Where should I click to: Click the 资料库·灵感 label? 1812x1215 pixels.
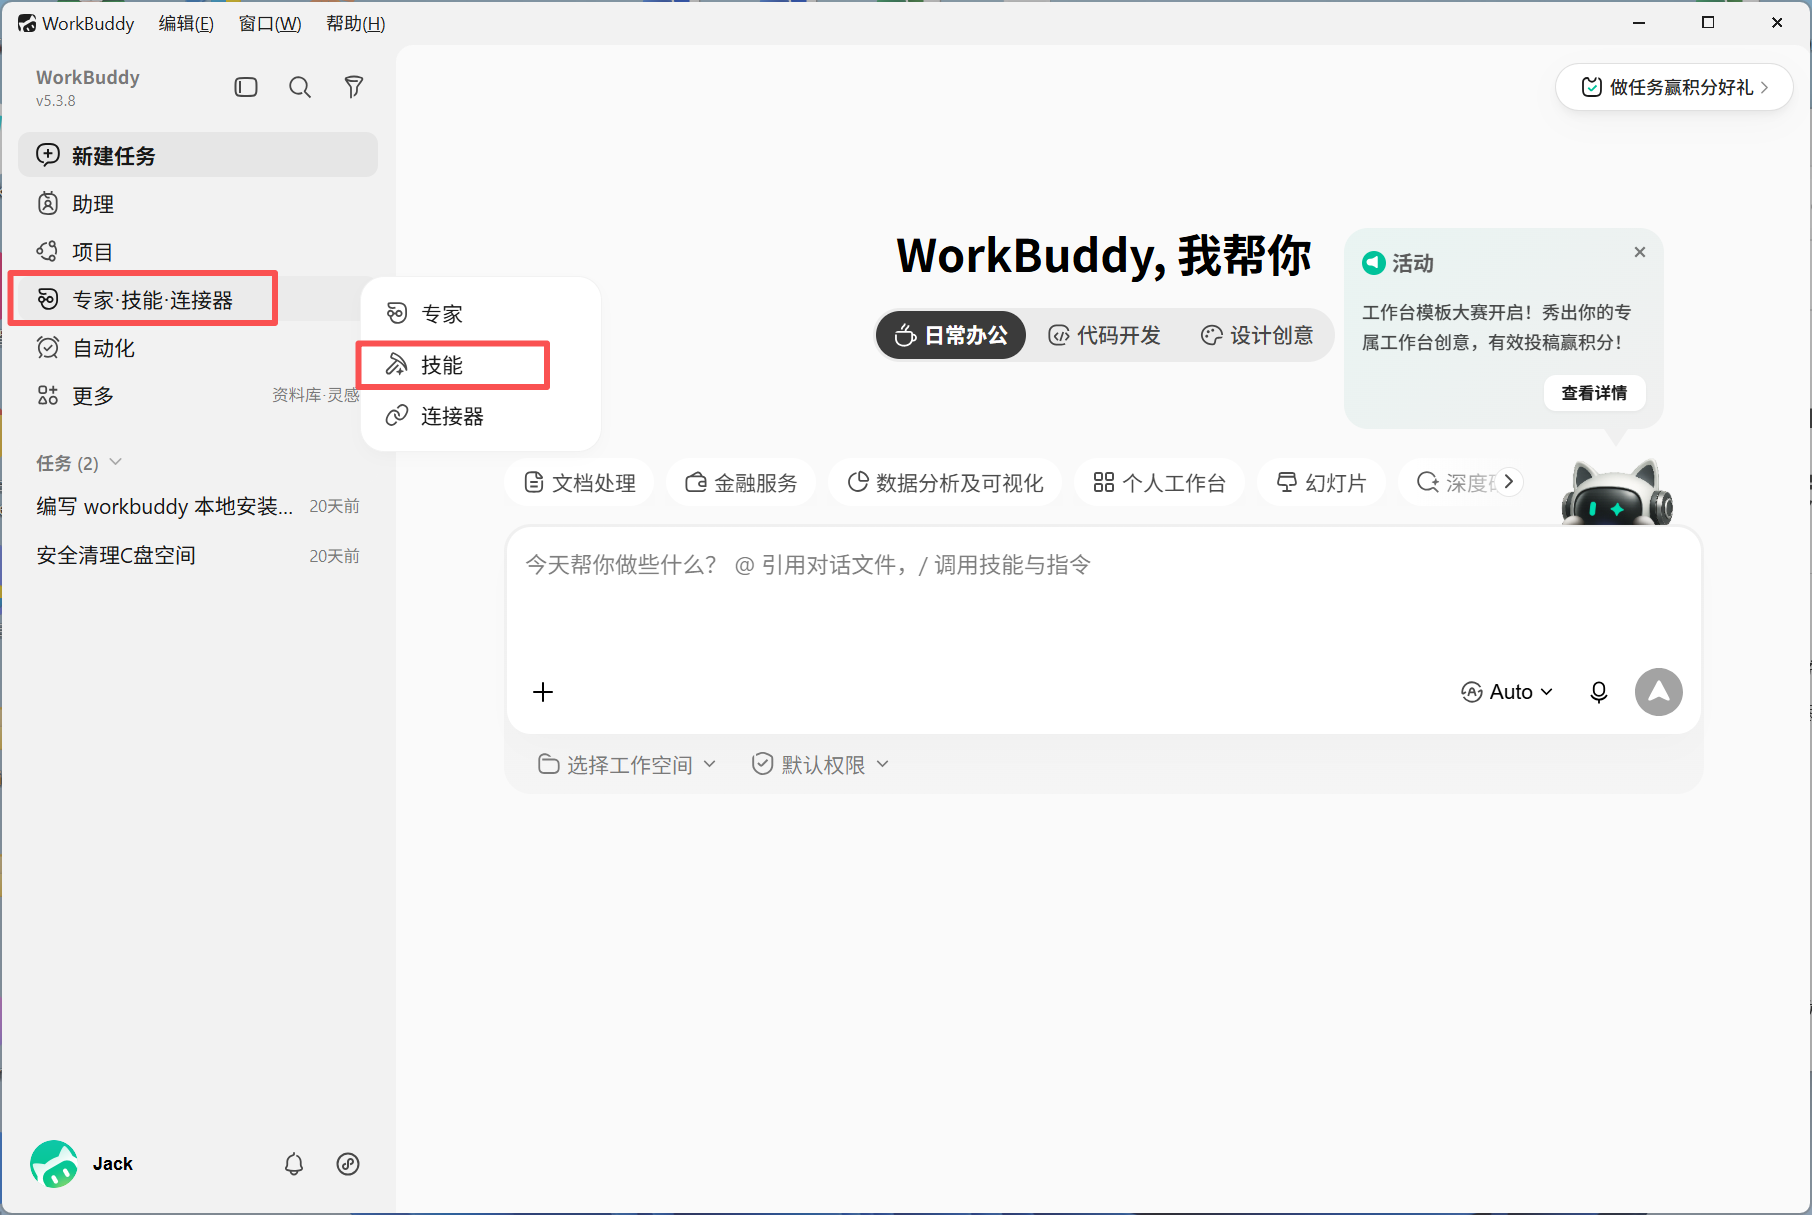point(316,395)
